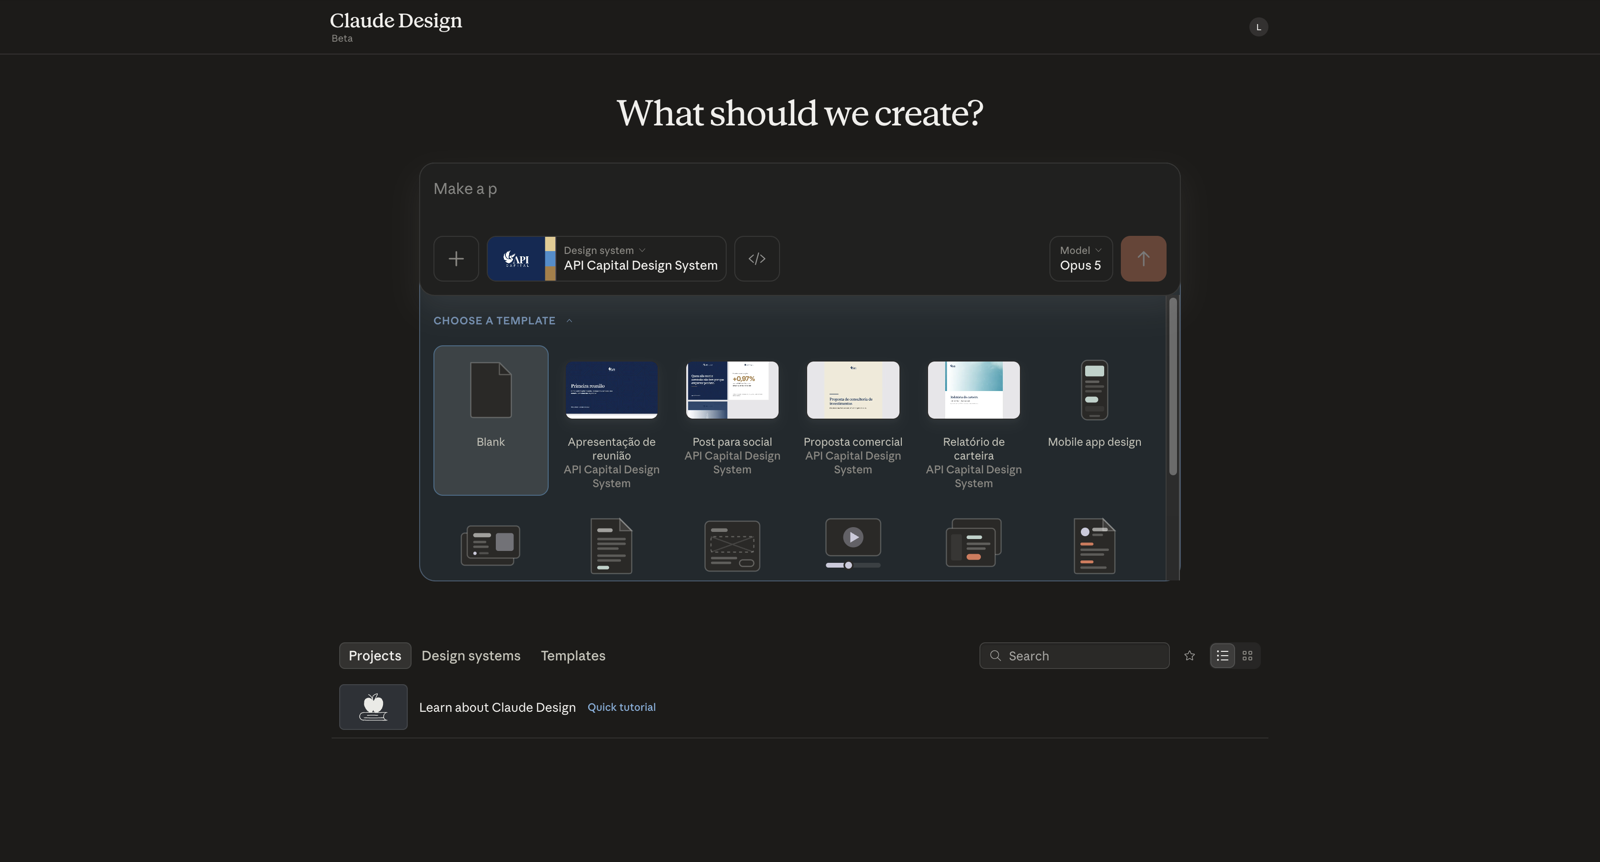Switch projects to list view
Viewport: 1600px width, 862px height.
(1222, 656)
